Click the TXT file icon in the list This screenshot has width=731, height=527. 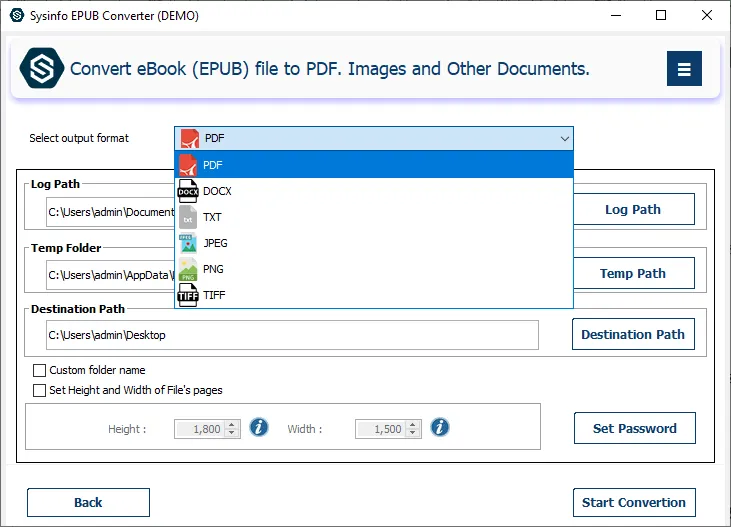[x=188, y=217]
